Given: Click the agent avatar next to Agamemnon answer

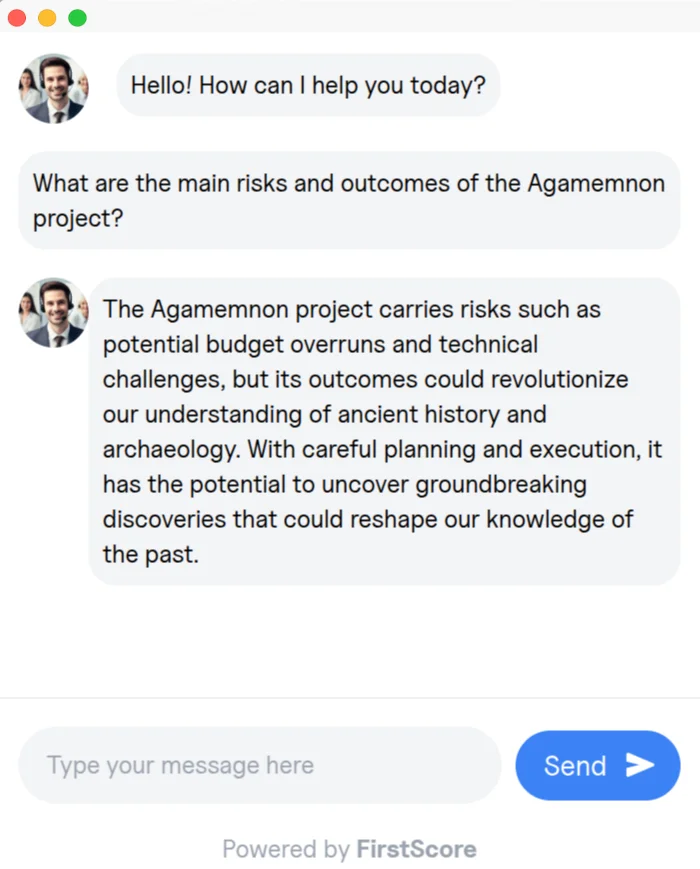Looking at the screenshot, I should [x=54, y=312].
